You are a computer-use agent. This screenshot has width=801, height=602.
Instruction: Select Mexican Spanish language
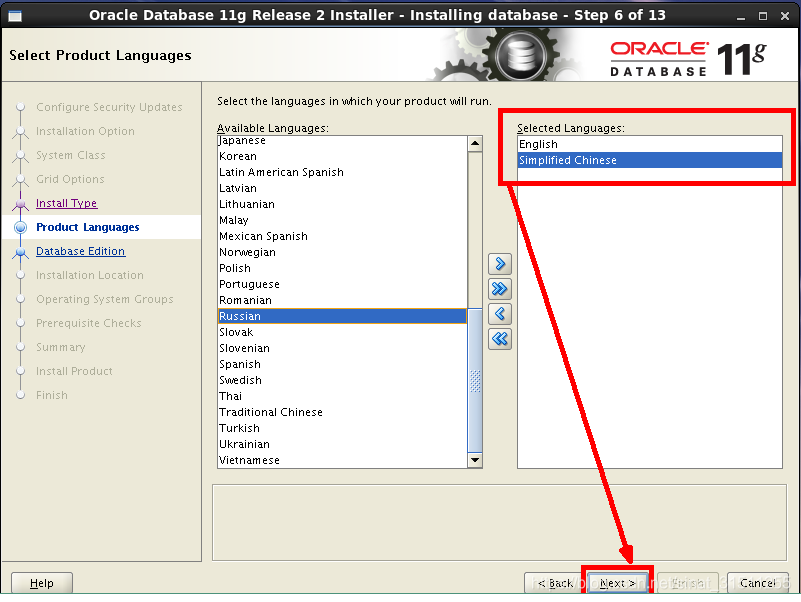342,236
